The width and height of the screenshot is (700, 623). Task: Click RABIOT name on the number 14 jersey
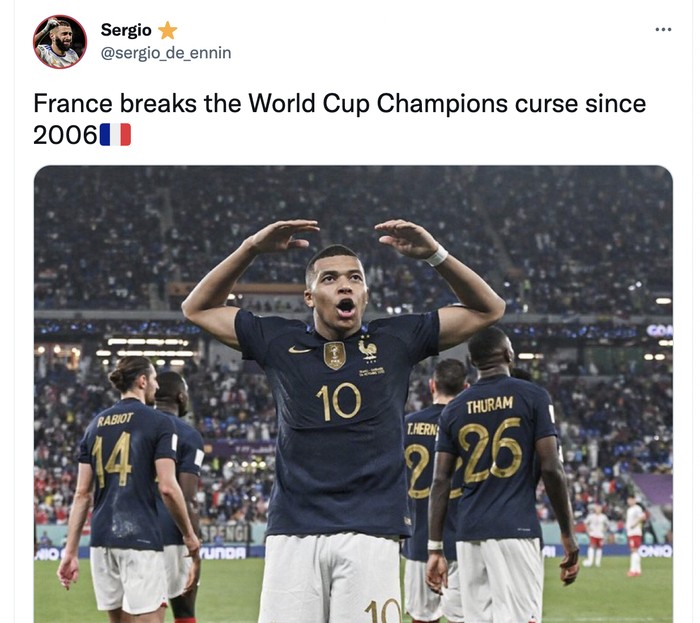coord(115,419)
